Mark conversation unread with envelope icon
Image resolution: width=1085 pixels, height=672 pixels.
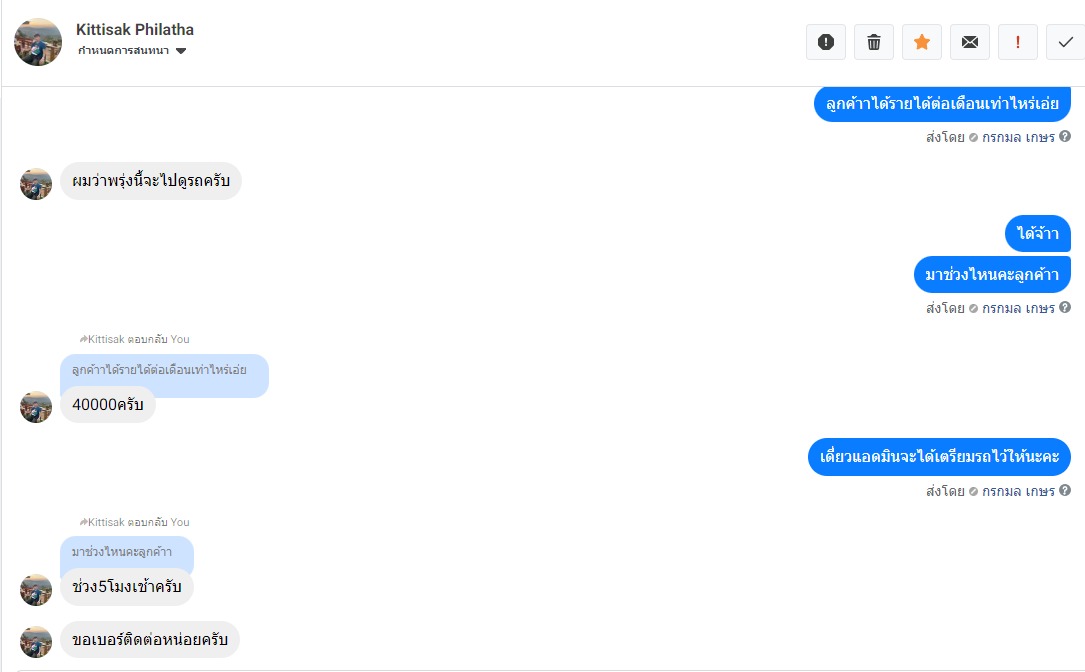970,42
